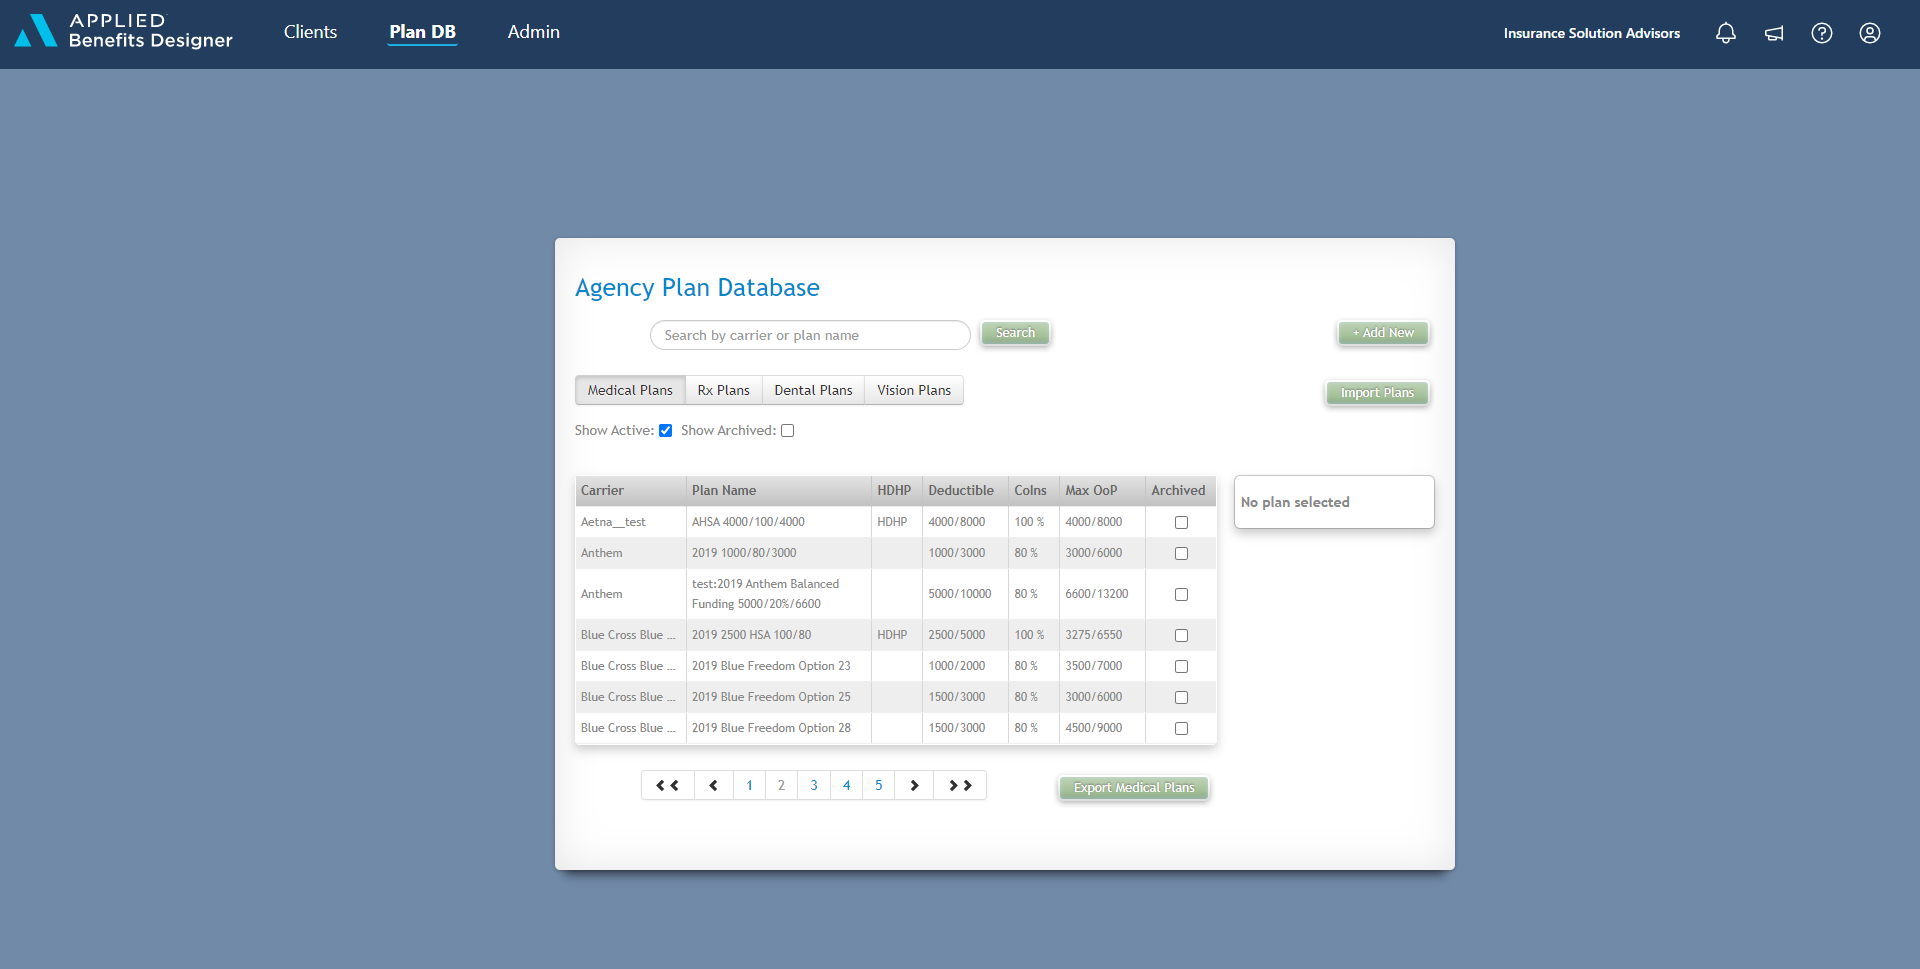The width and height of the screenshot is (1920, 969).
Task: Open the Clients menu
Action: pos(310,32)
